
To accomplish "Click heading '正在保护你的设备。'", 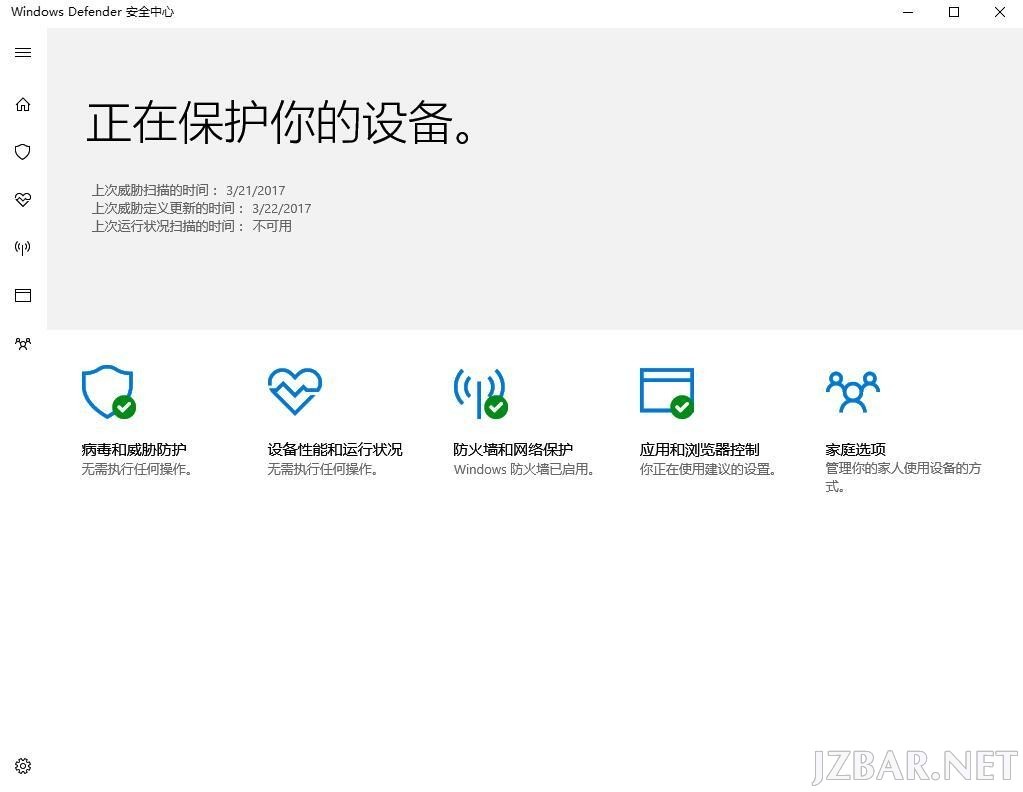I will tap(279, 123).
